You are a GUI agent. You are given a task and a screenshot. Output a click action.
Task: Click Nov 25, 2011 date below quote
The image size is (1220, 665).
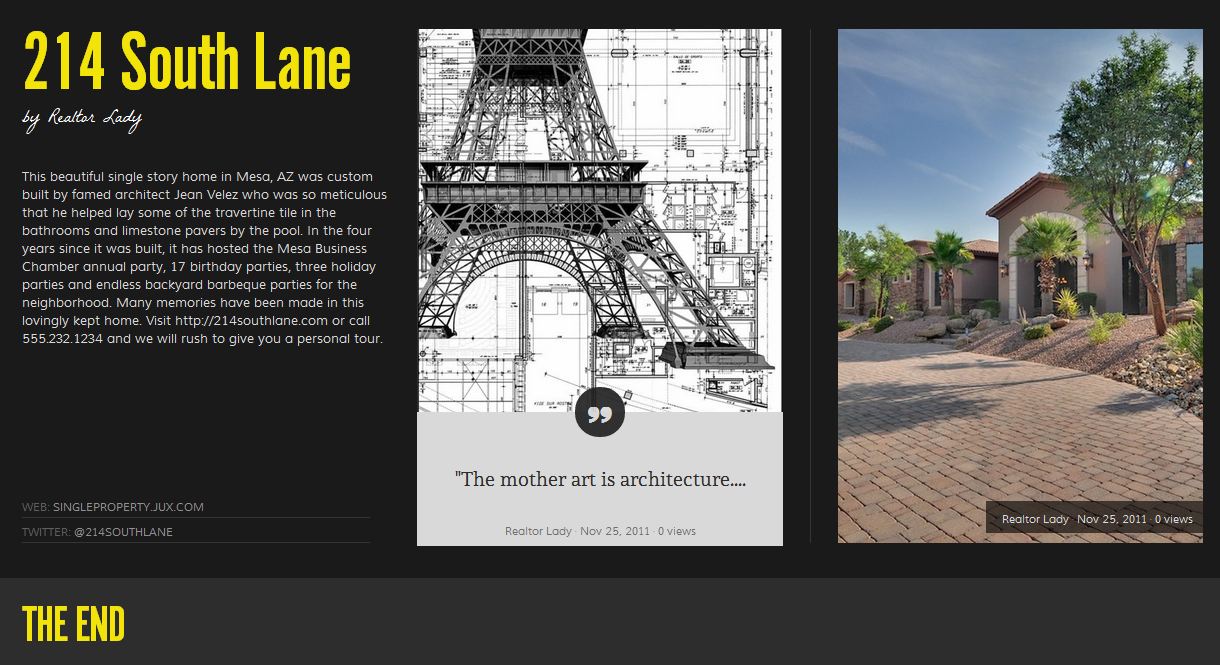click(x=615, y=531)
